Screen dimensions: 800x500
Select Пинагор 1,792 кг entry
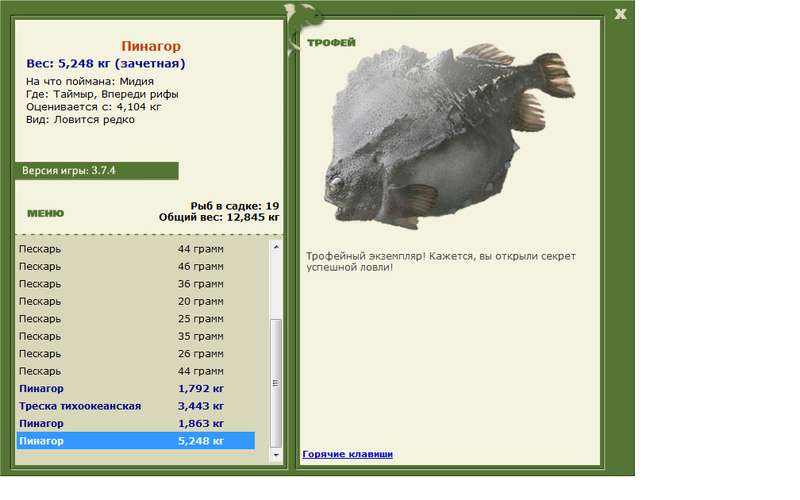tap(135, 389)
